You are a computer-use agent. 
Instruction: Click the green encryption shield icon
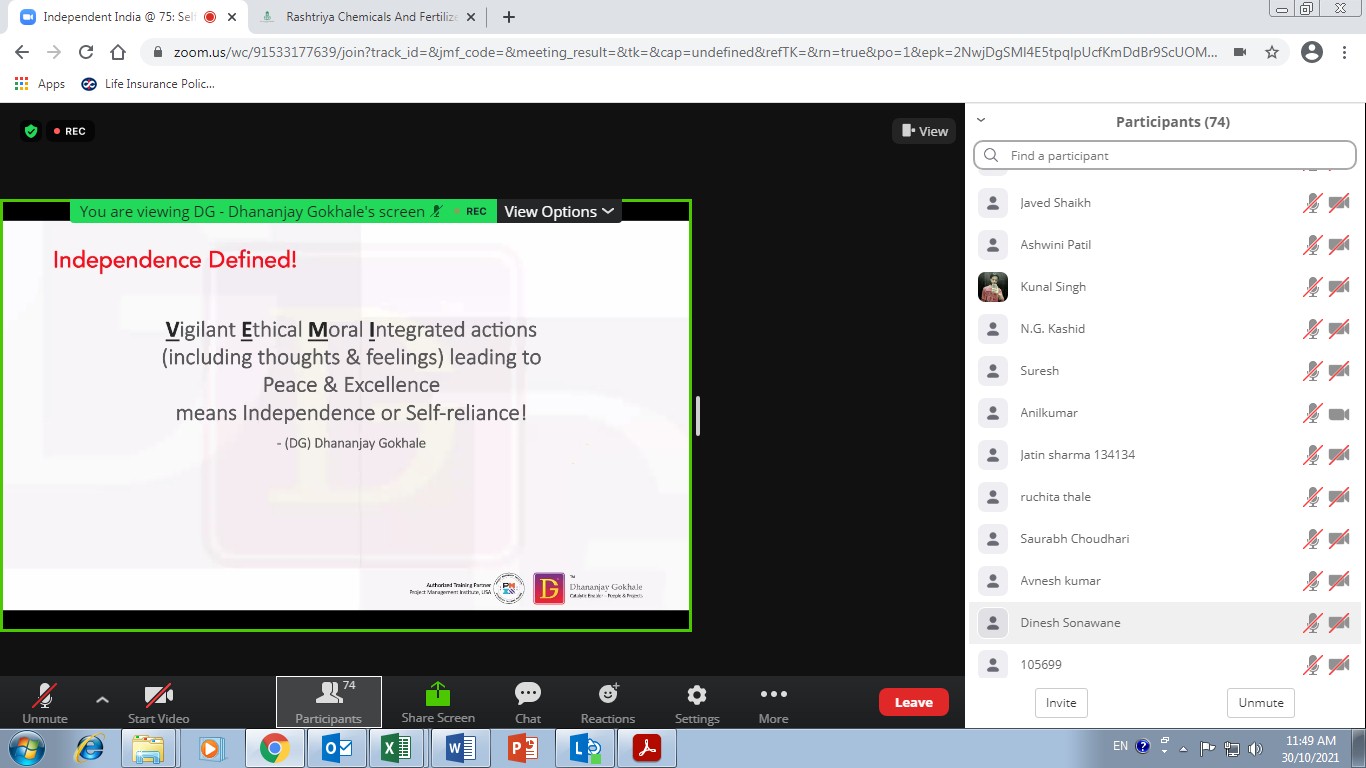pyautogui.click(x=31, y=131)
